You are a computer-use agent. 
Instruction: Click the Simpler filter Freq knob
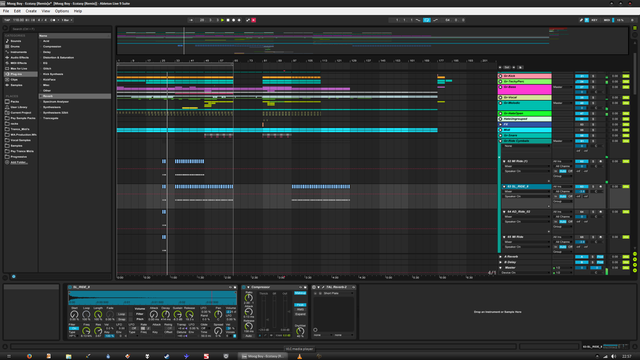pyautogui.click(x=86, y=331)
